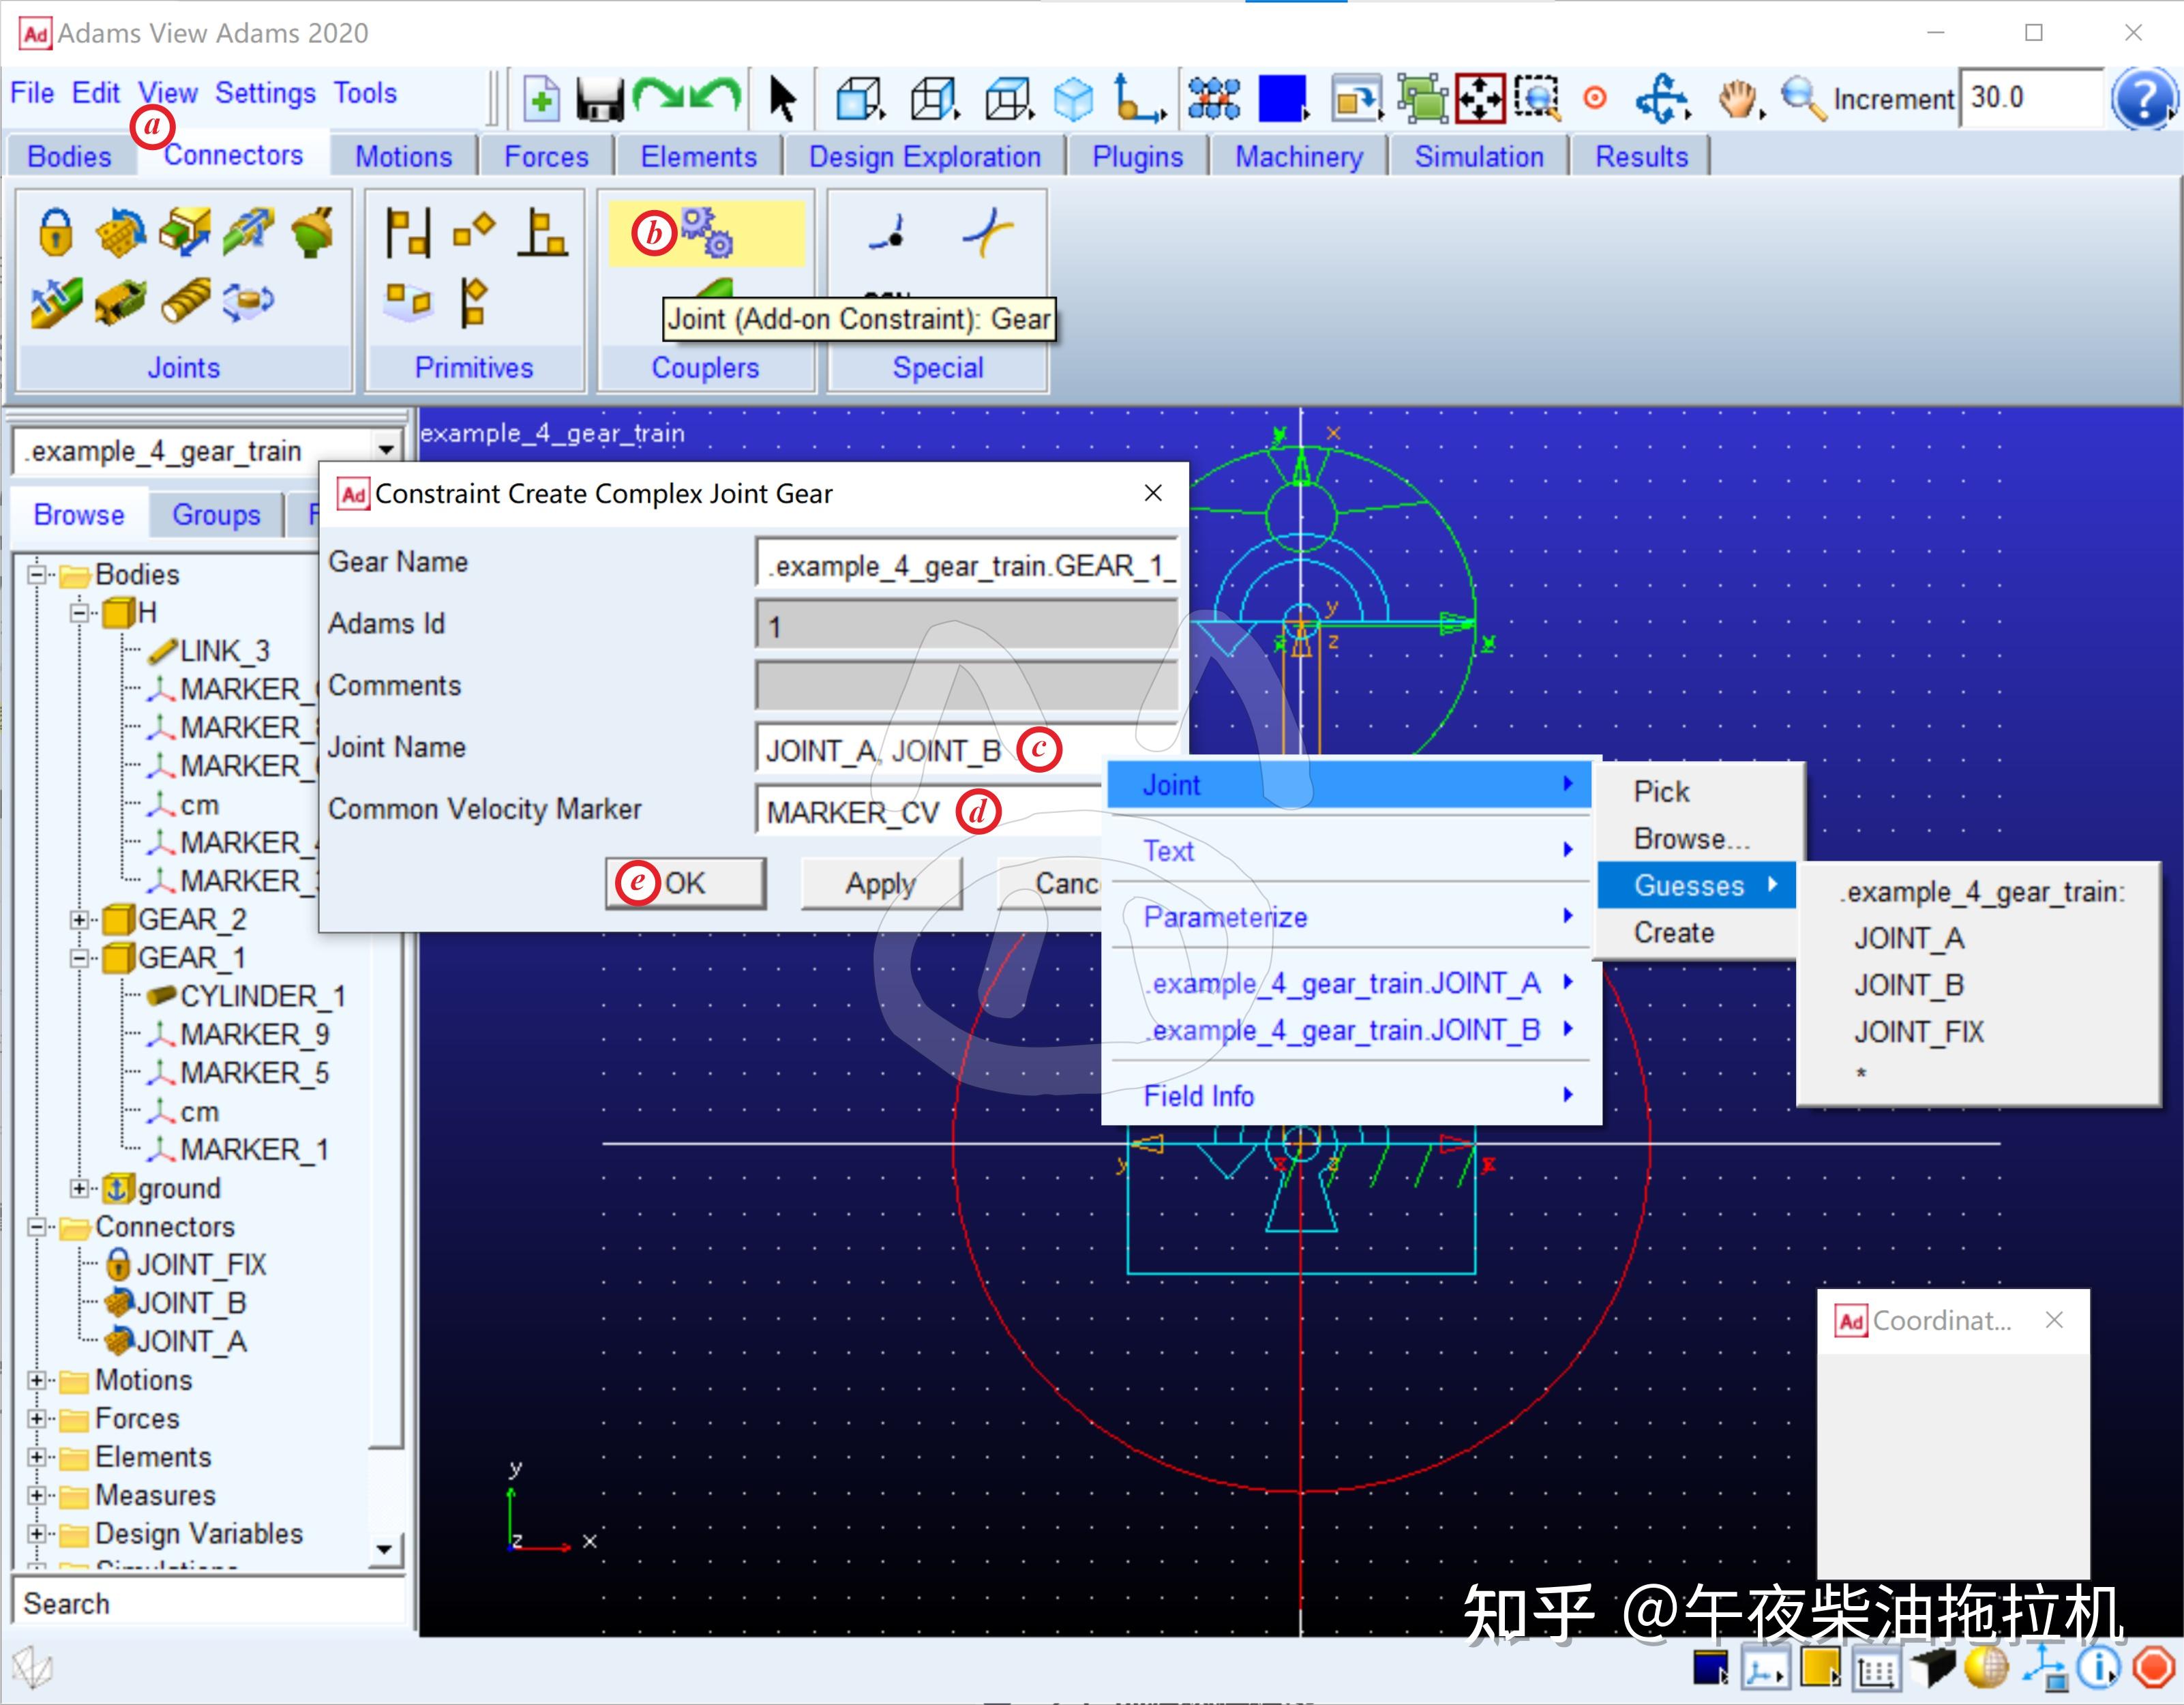
Task: Pick the Cylindrical Joint icon
Action: click(x=248, y=231)
